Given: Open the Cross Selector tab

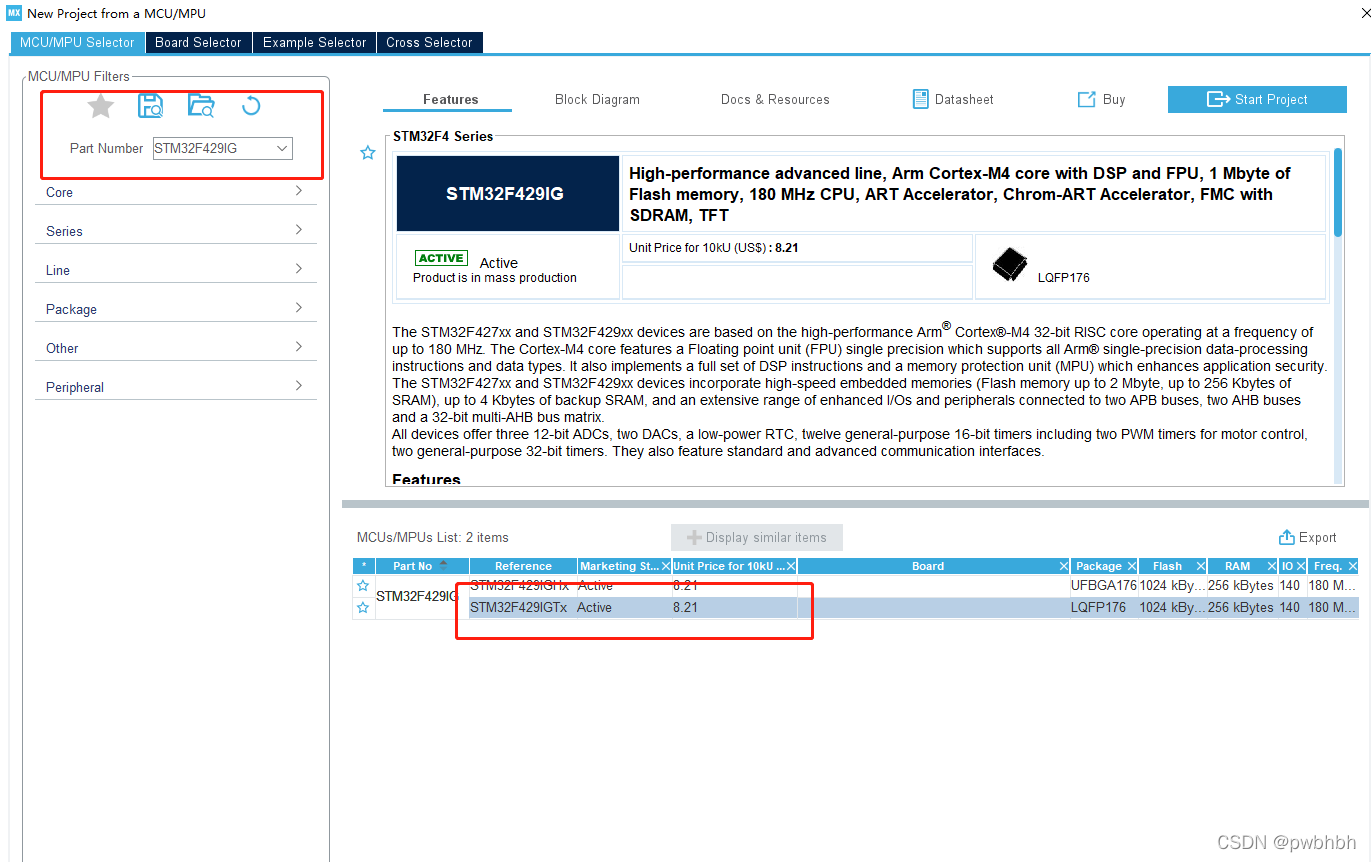Looking at the screenshot, I should (429, 42).
